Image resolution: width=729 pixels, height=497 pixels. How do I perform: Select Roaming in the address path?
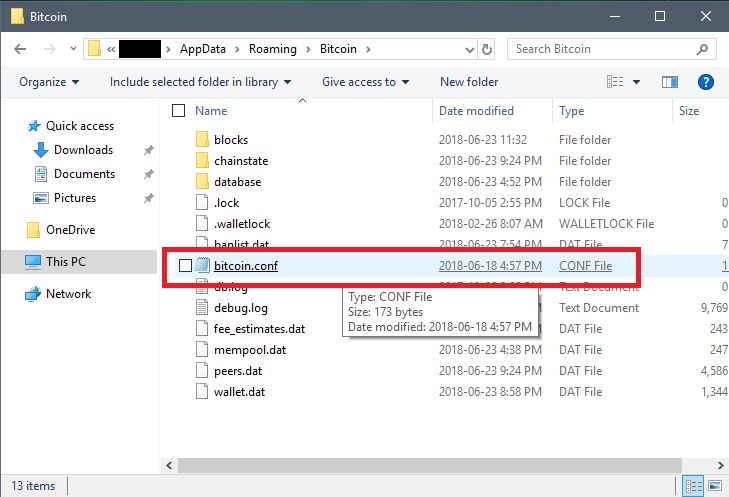[x=273, y=49]
